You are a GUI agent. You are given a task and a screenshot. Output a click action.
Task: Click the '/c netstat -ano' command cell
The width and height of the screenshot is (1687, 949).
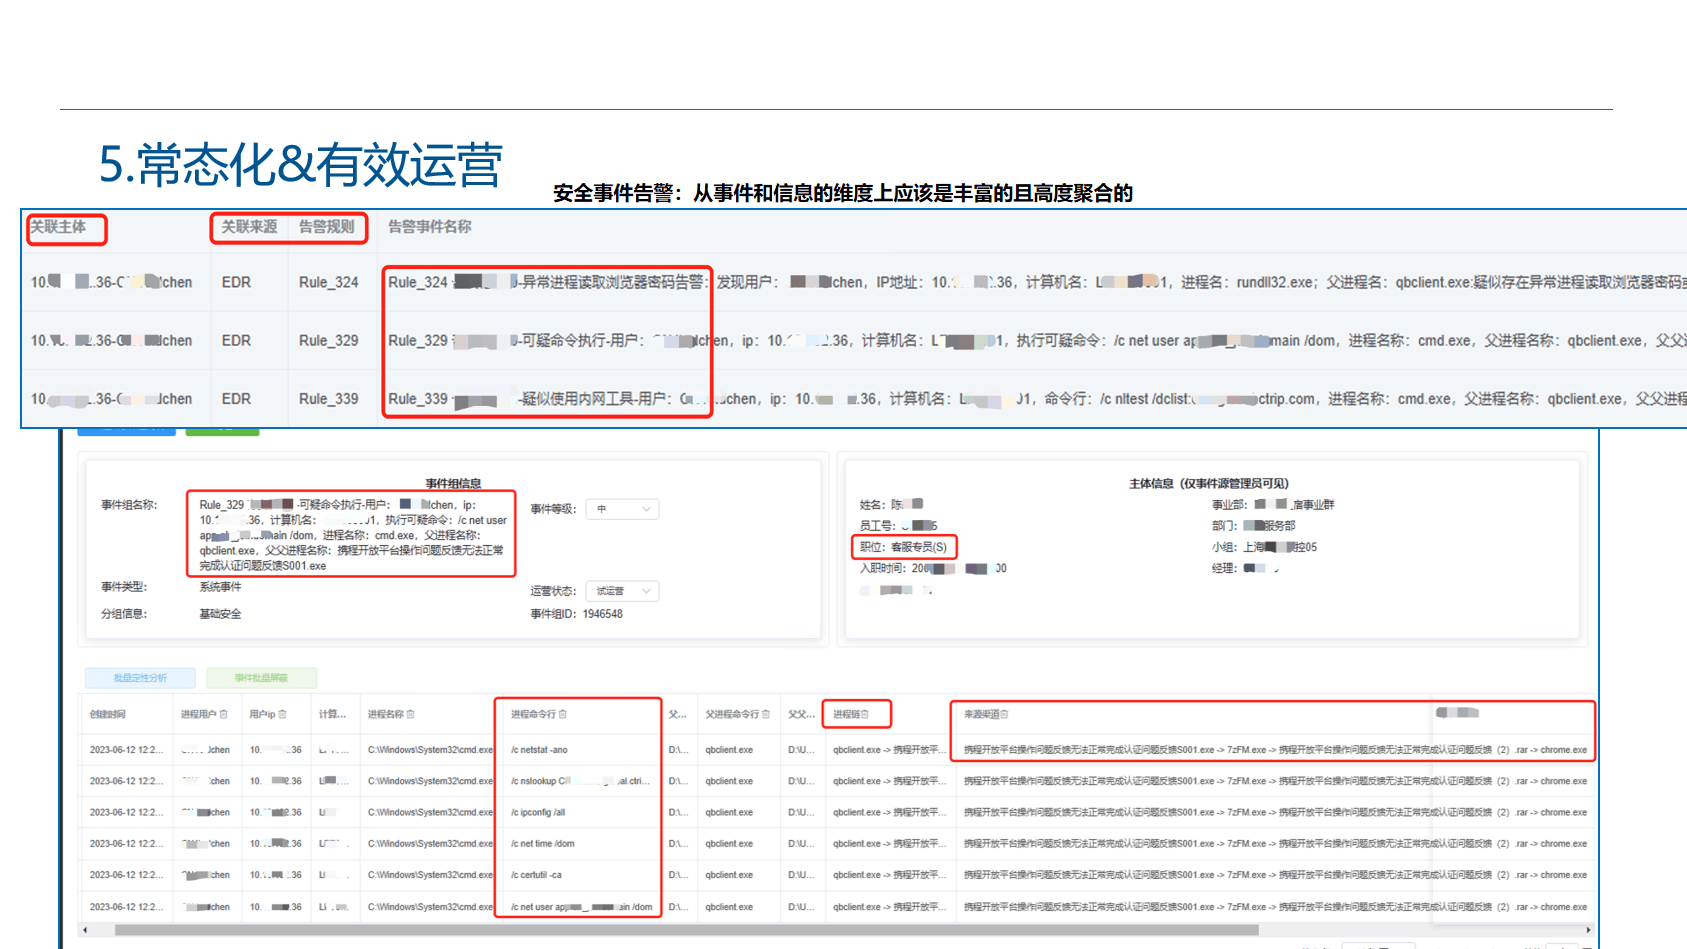539,750
